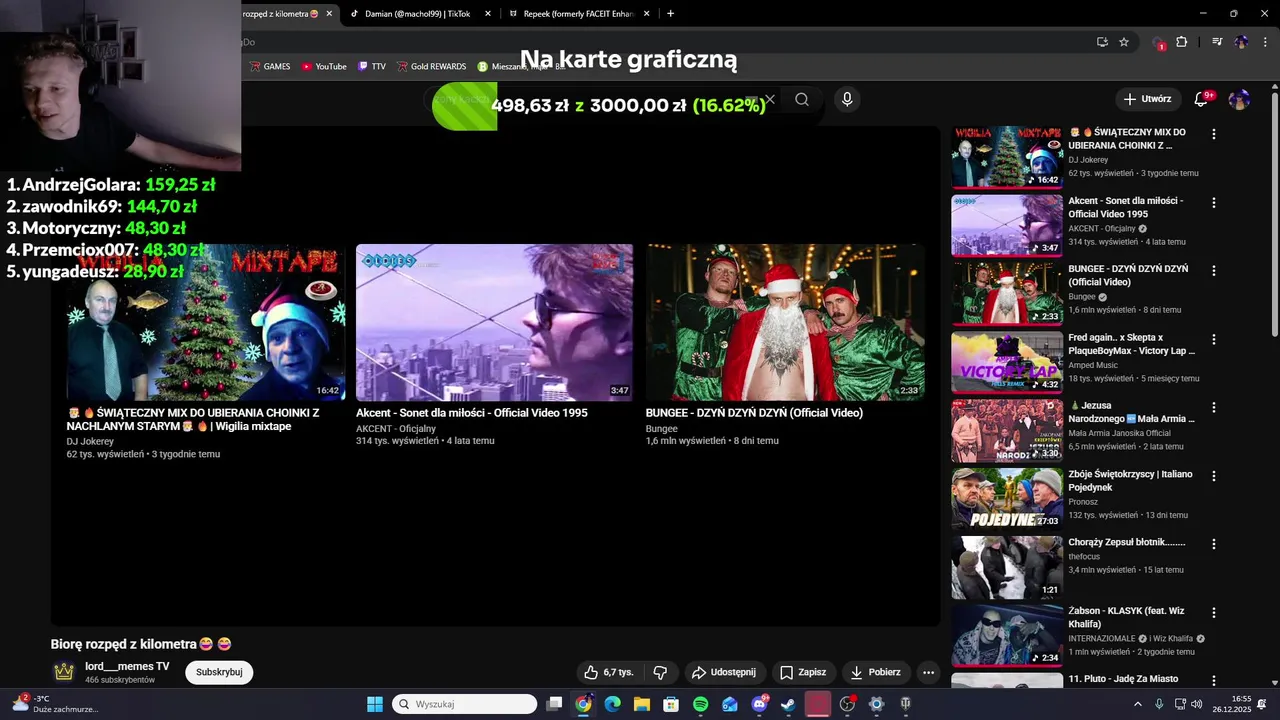The height and width of the screenshot is (720, 1280).
Task: Open Windows Start menu
Action: pos(375,704)
